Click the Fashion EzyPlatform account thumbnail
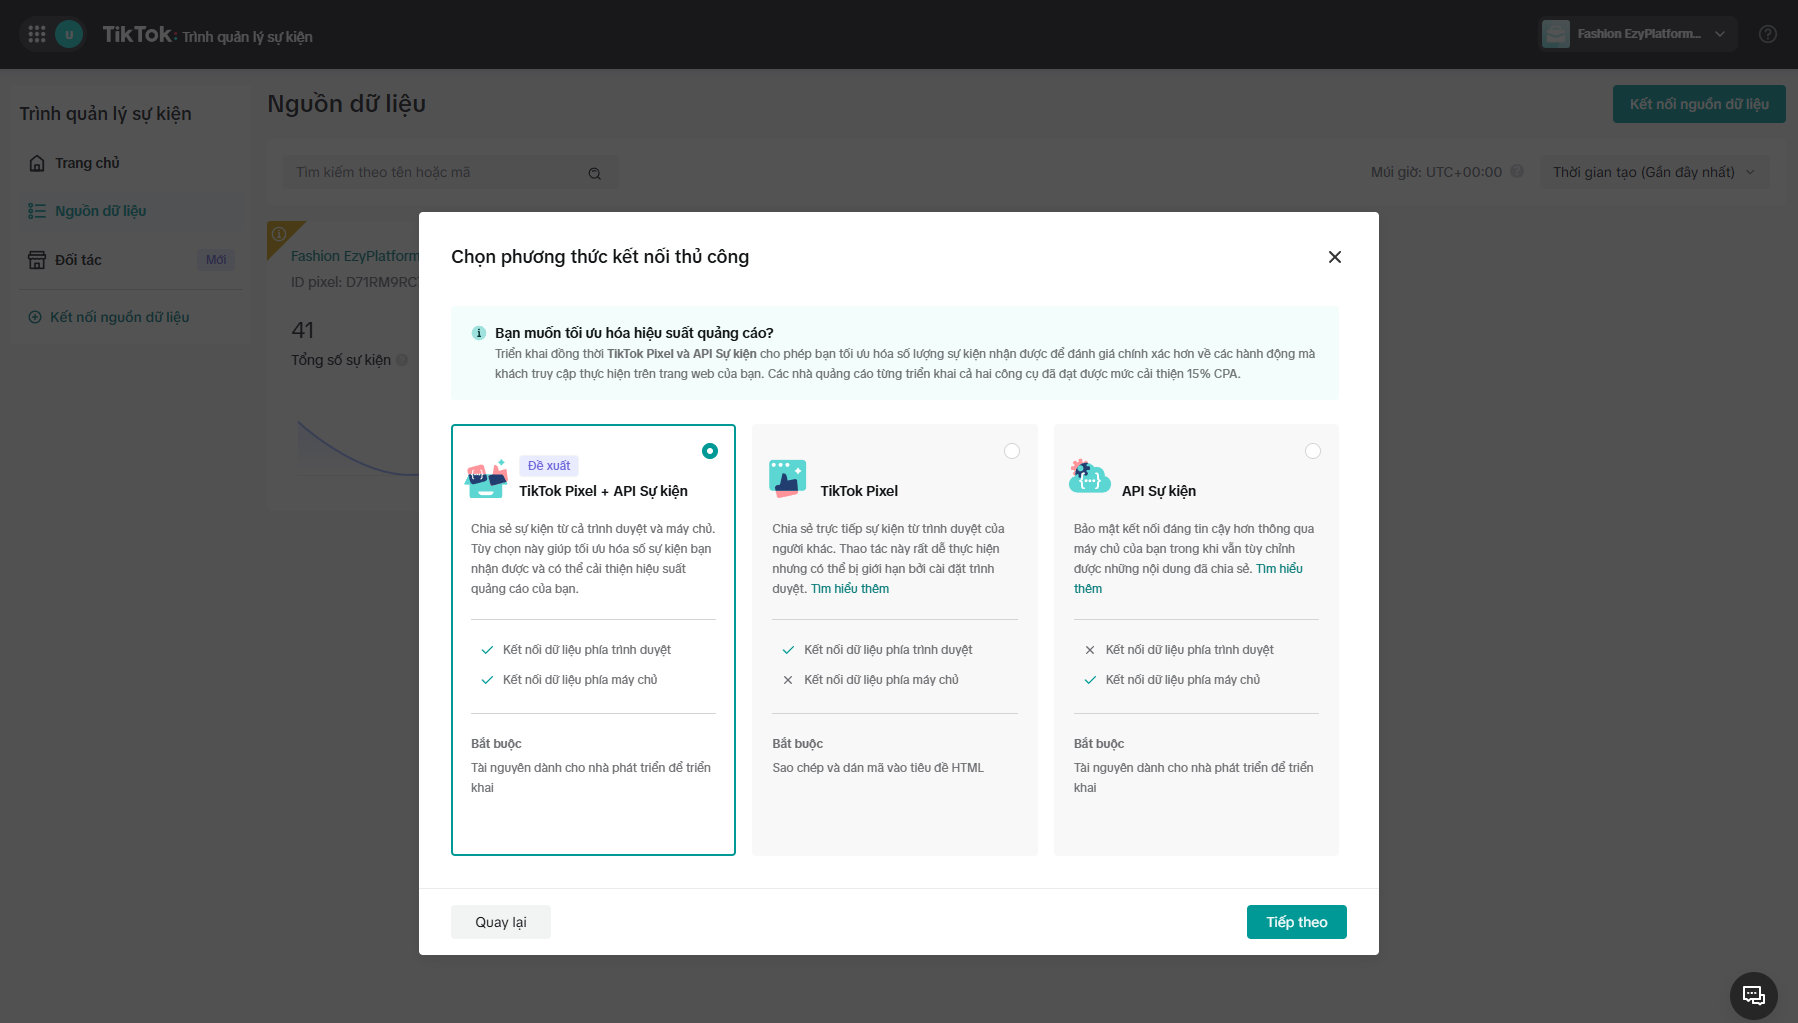Image resolution: width=1798 pixels, height=1023 pixels. coord(1555,34)
